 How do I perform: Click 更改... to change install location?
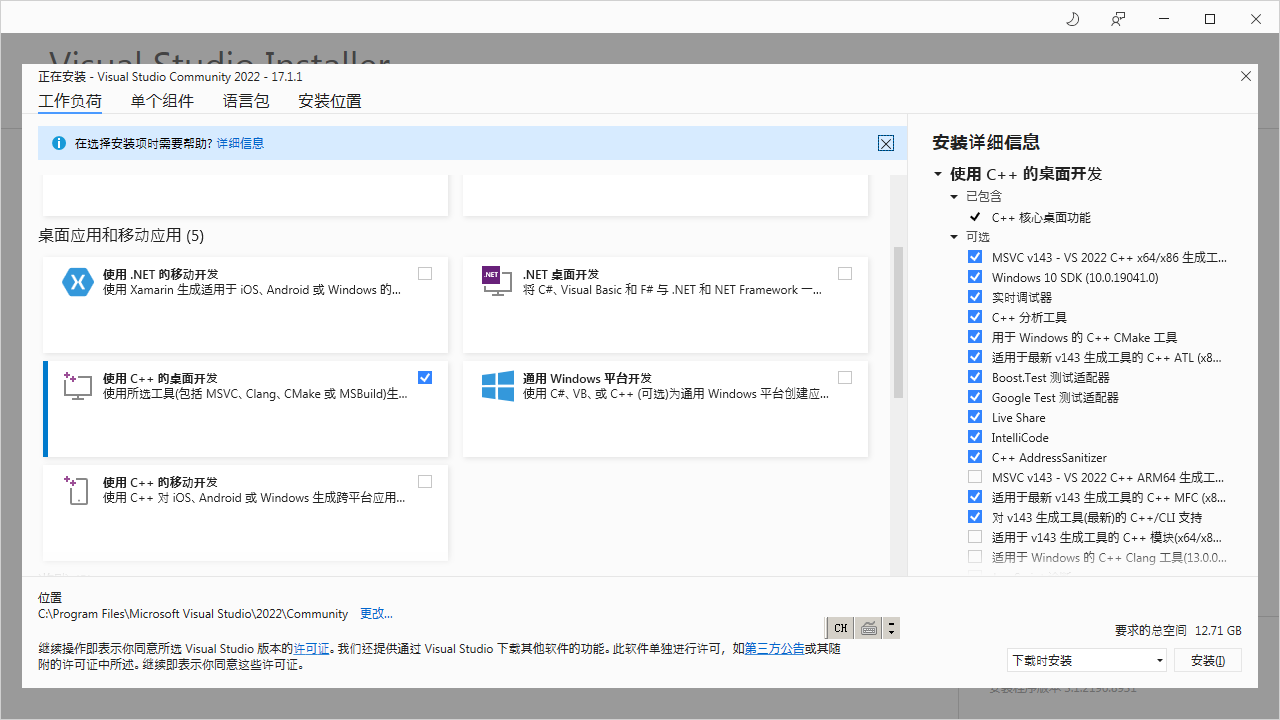[376, 614]
